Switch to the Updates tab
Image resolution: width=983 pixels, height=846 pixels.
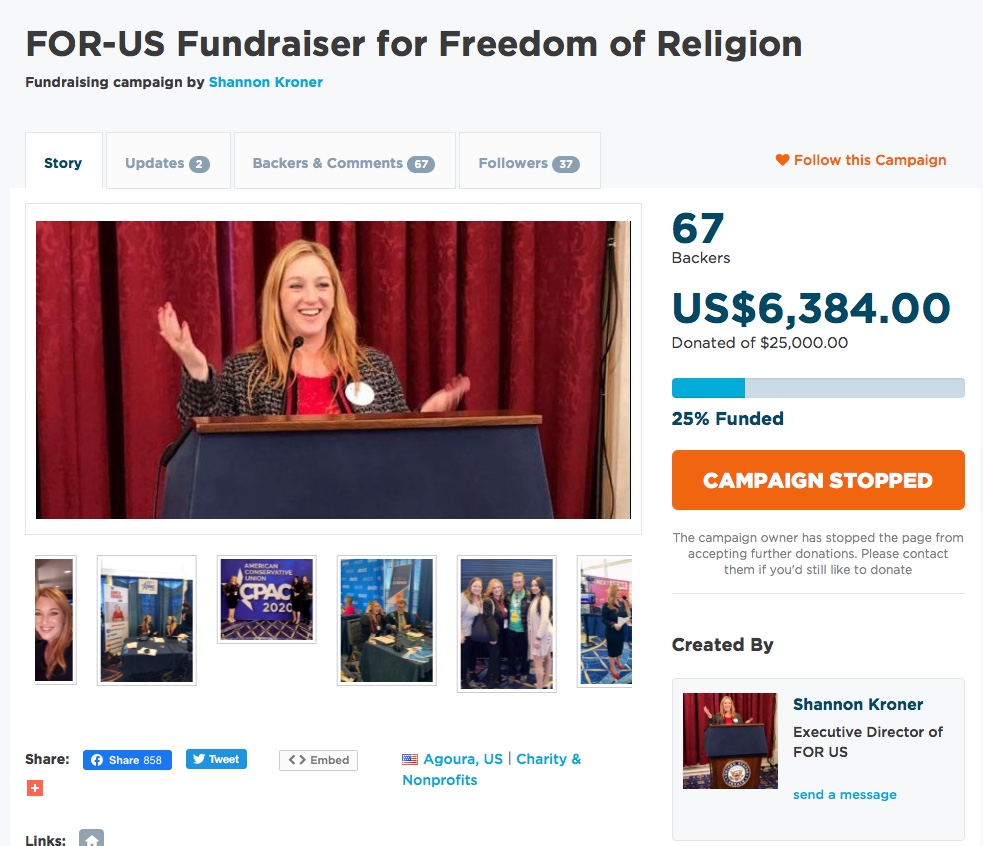pyautogui.click(x=168, y=161)
